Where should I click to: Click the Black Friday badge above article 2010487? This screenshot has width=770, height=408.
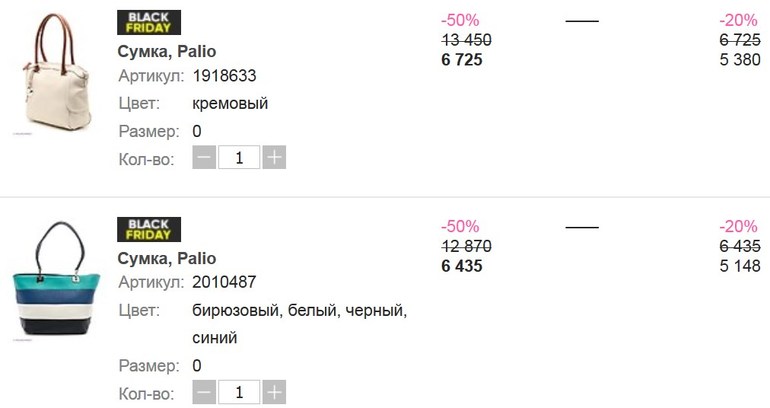coord(149,229)
